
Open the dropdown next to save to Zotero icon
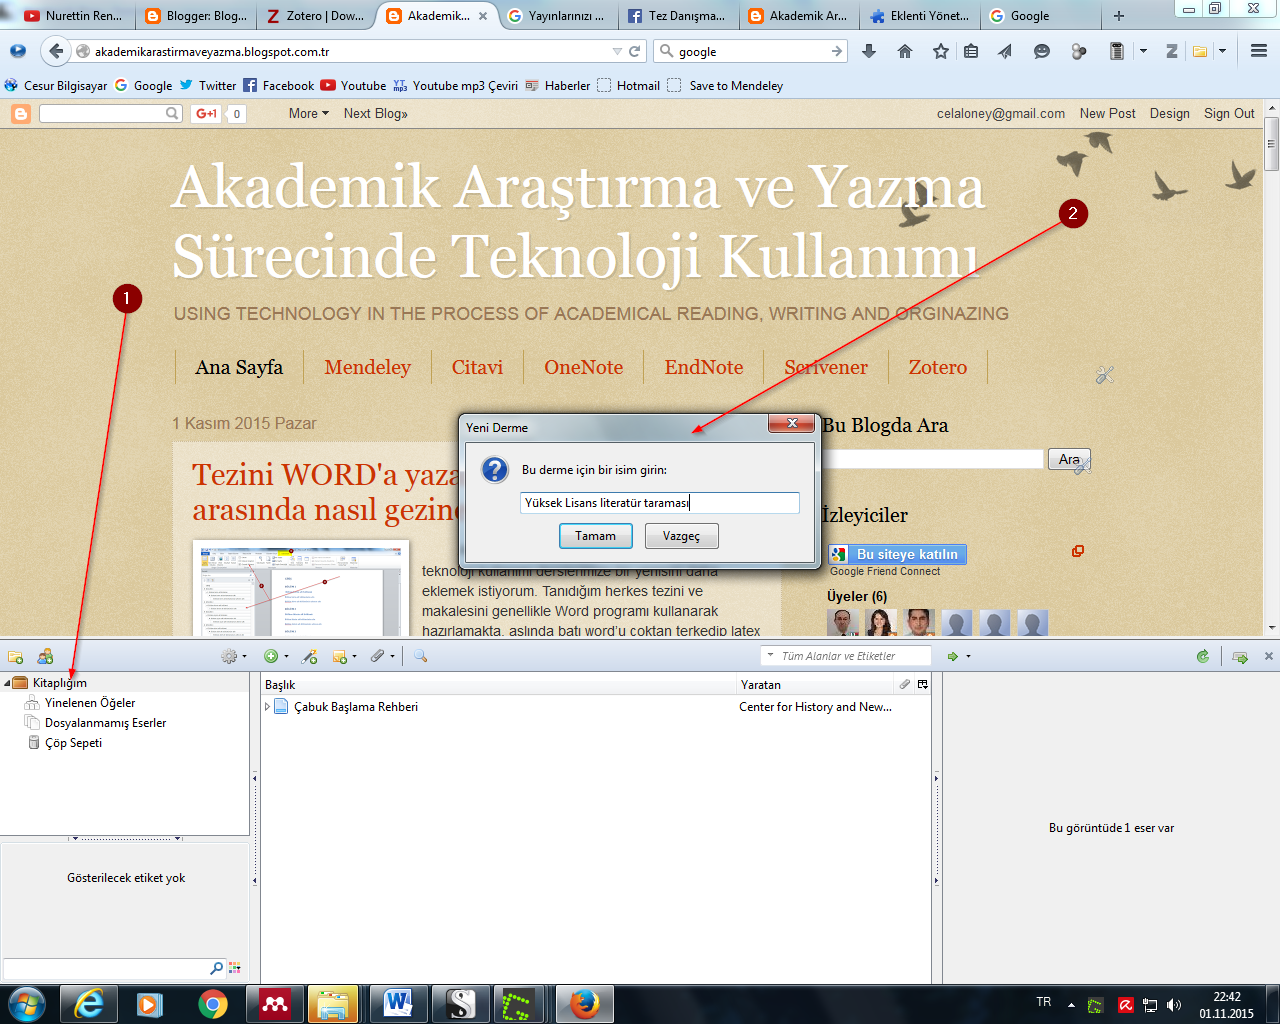pos(1222,51)
